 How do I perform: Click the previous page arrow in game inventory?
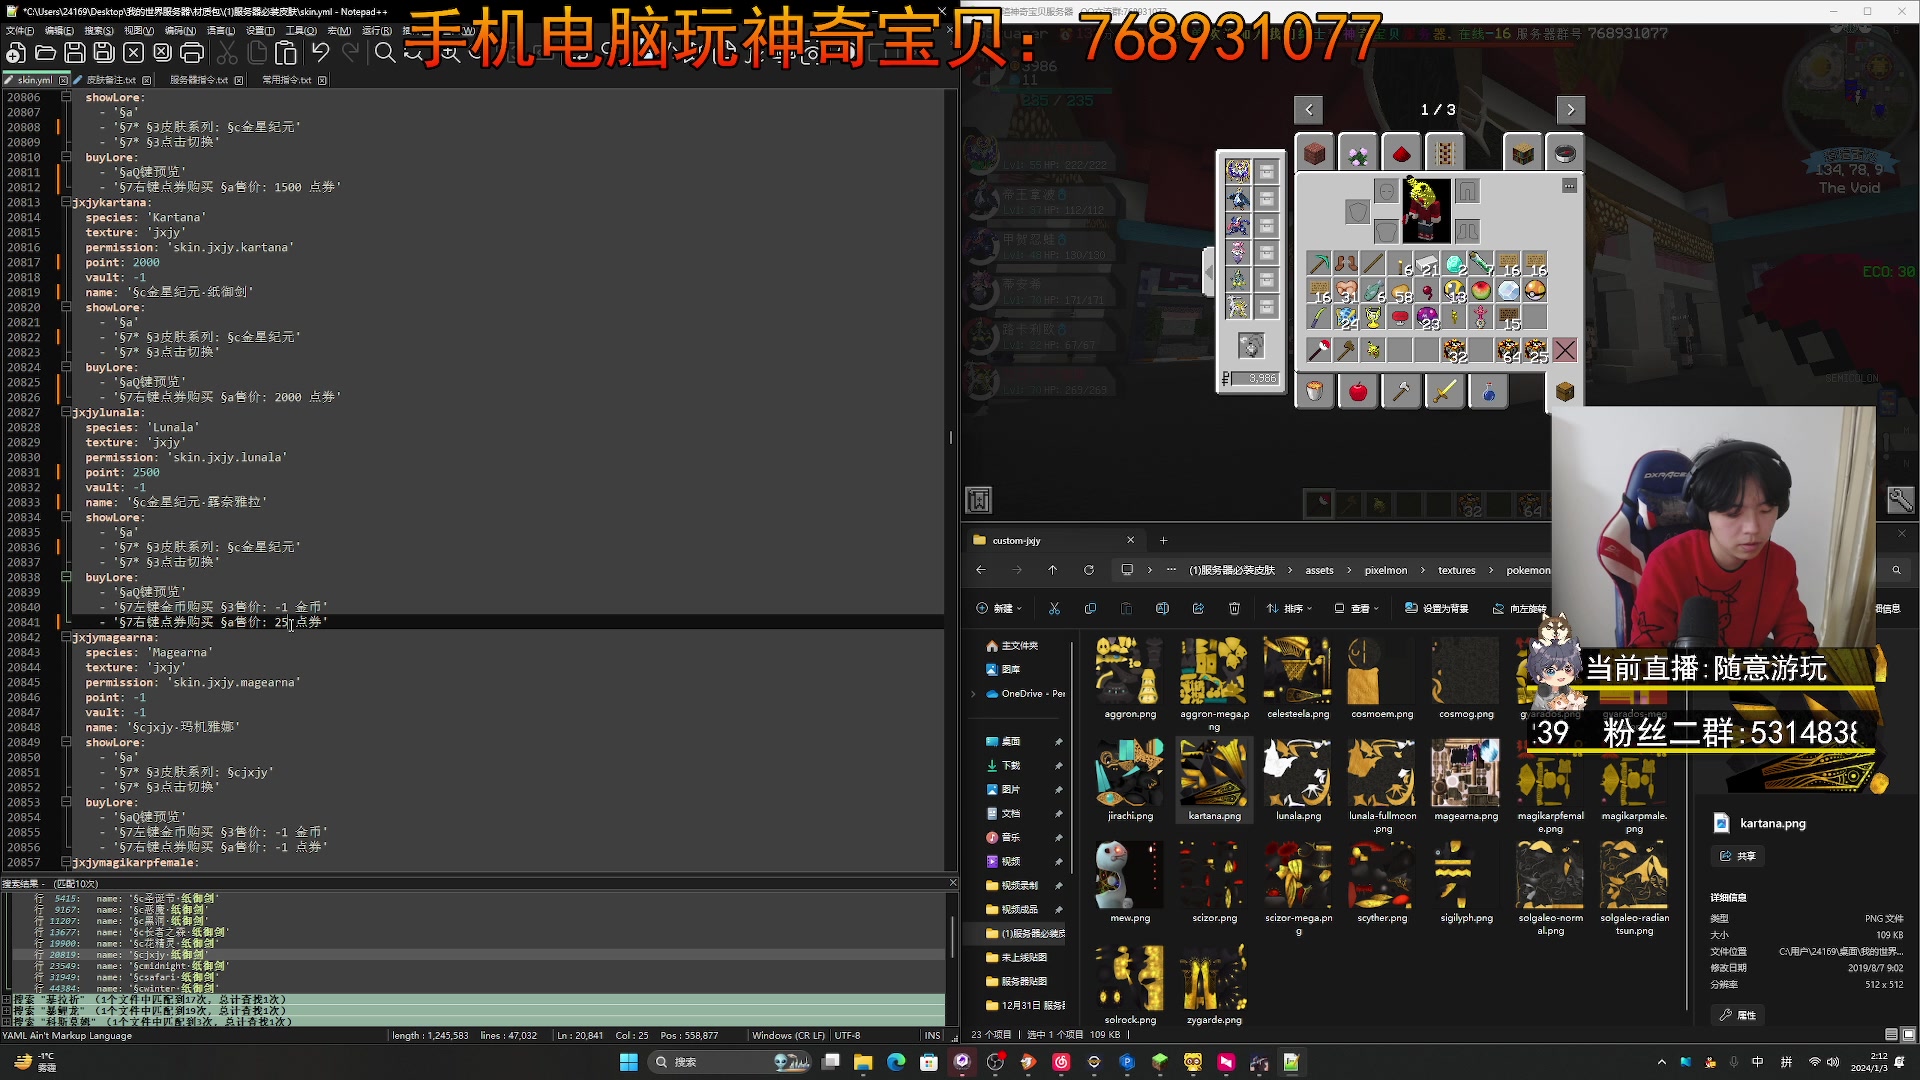[x=1308, y=109]
